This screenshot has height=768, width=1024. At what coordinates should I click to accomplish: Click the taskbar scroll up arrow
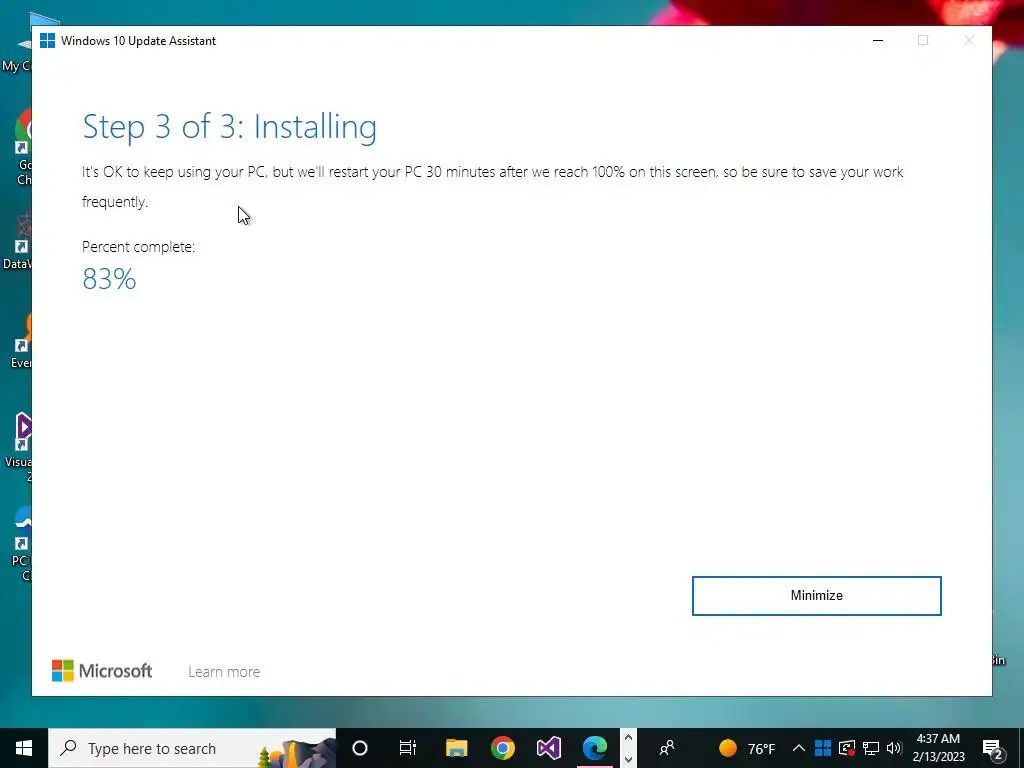(628, 737)
